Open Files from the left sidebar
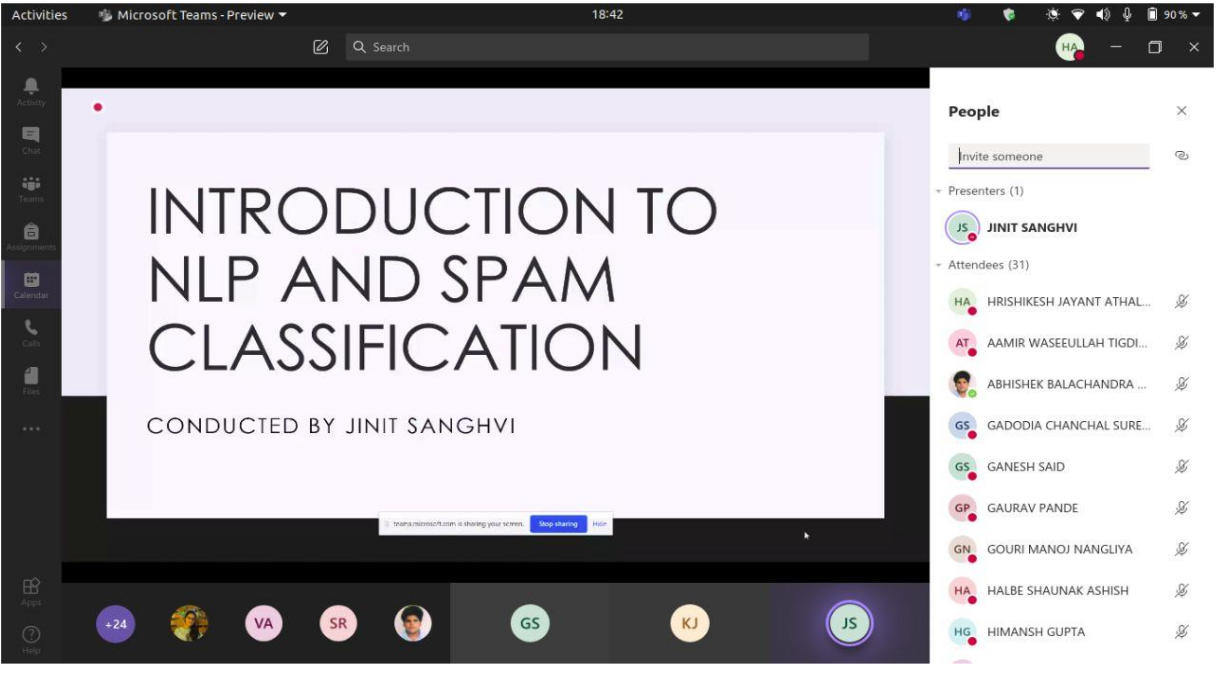This screenshot has height=674, width=1218. (x=31, y=379)
